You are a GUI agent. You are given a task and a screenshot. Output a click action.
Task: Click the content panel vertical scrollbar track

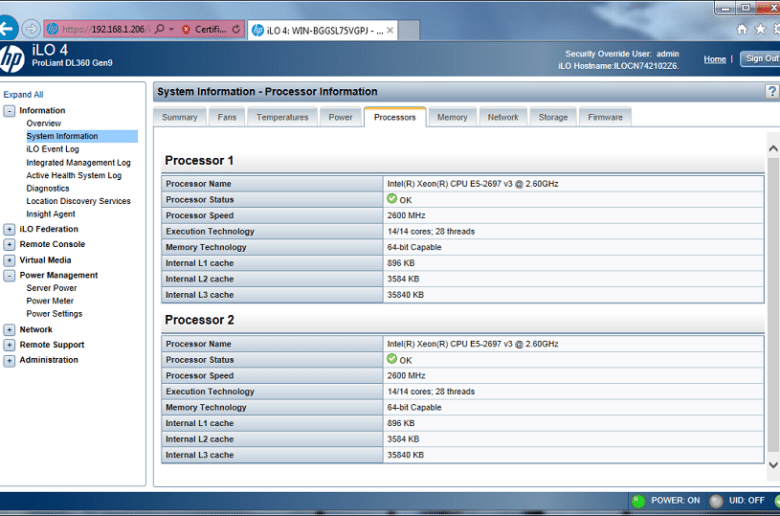pyautogui.click(x=773, y=306)
